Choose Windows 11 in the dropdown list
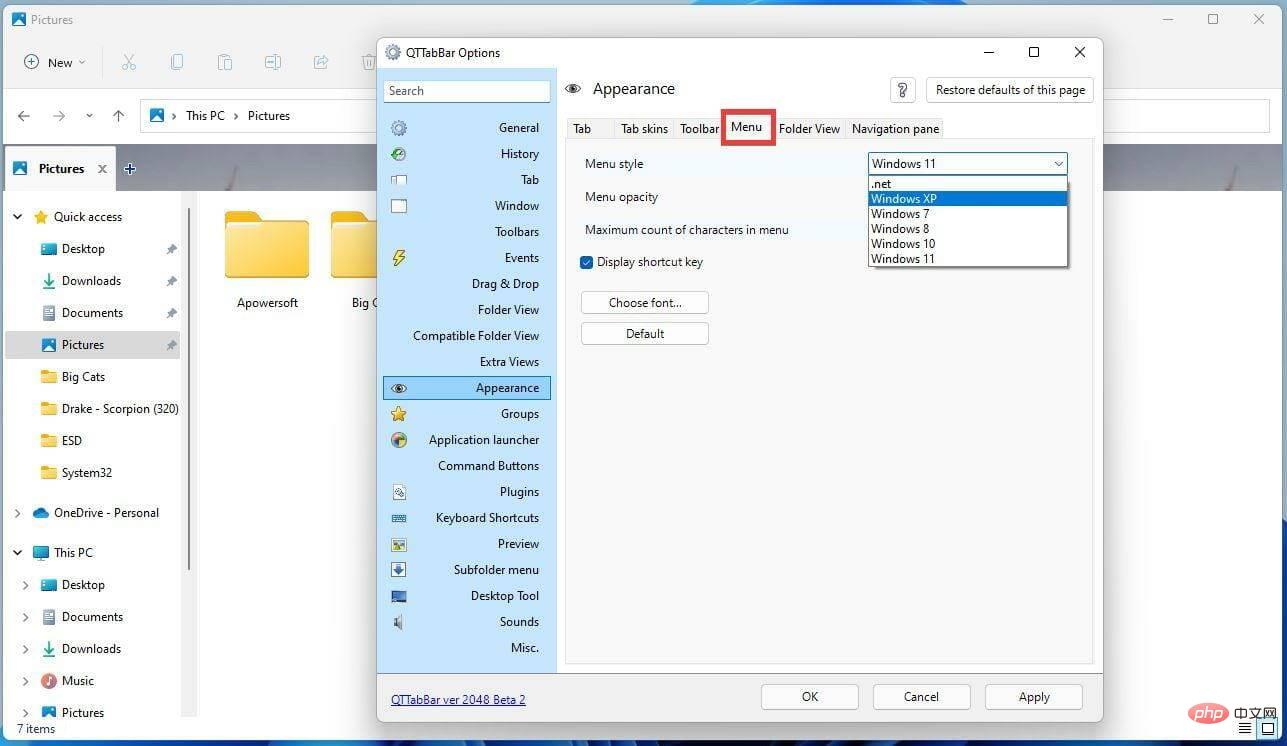 click(x=967, y=259)
